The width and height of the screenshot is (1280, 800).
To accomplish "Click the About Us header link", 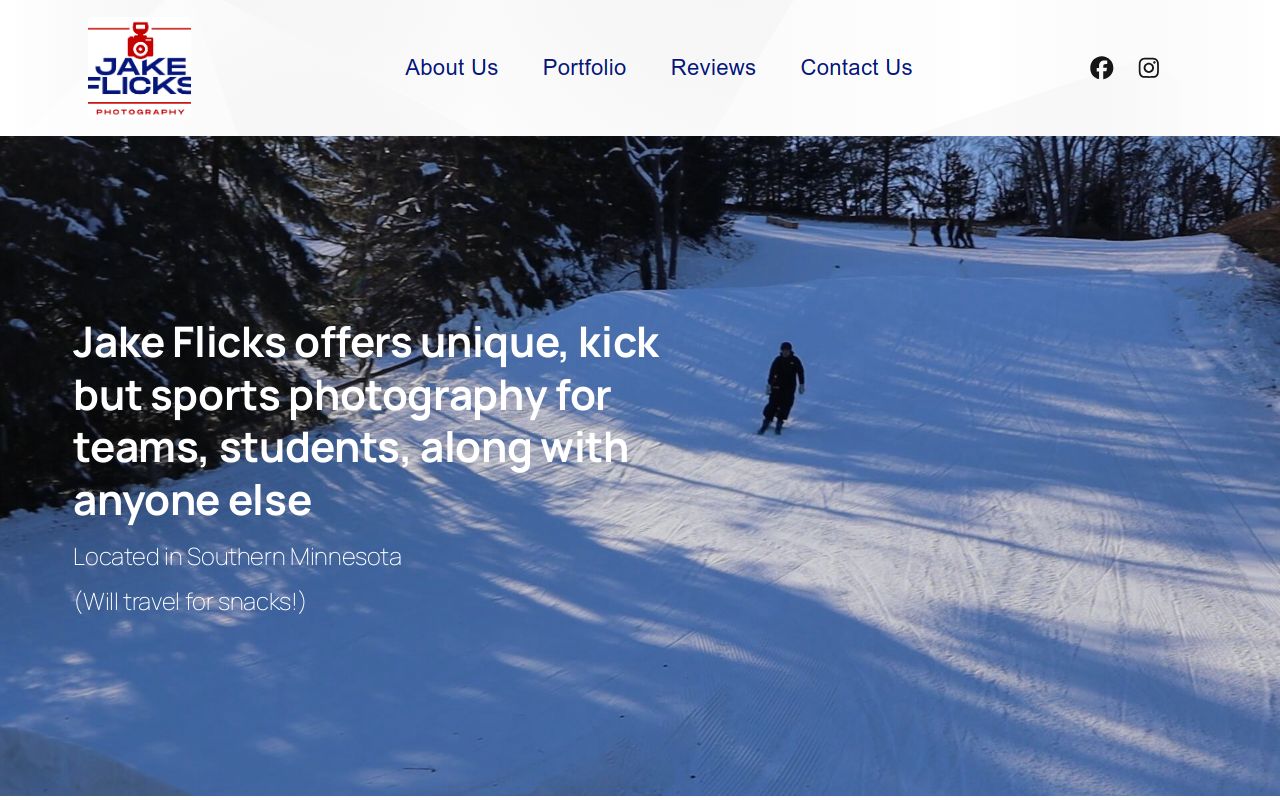I will 451,67.
